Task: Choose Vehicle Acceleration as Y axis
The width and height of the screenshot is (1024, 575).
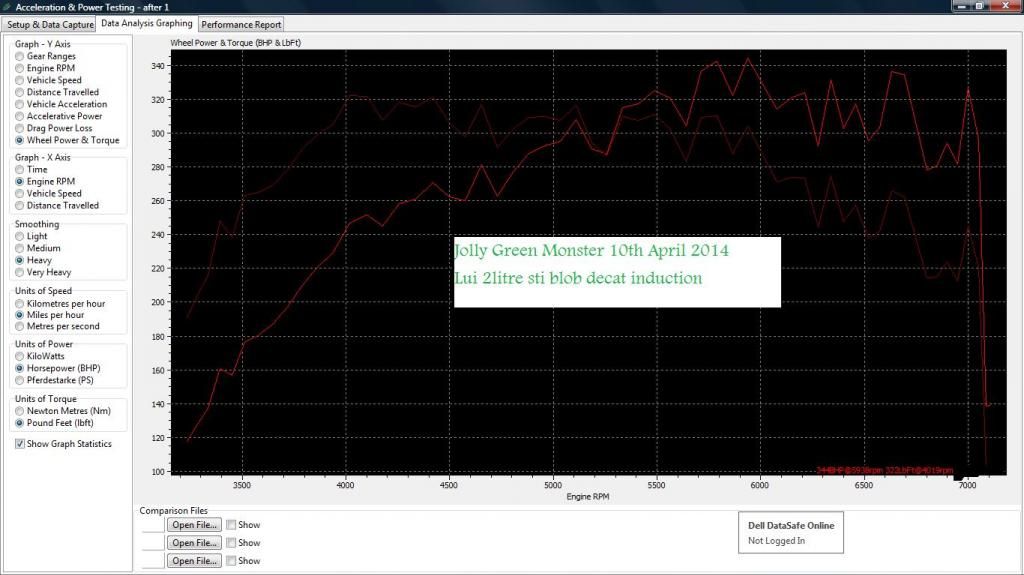Action: pos(20,105)
